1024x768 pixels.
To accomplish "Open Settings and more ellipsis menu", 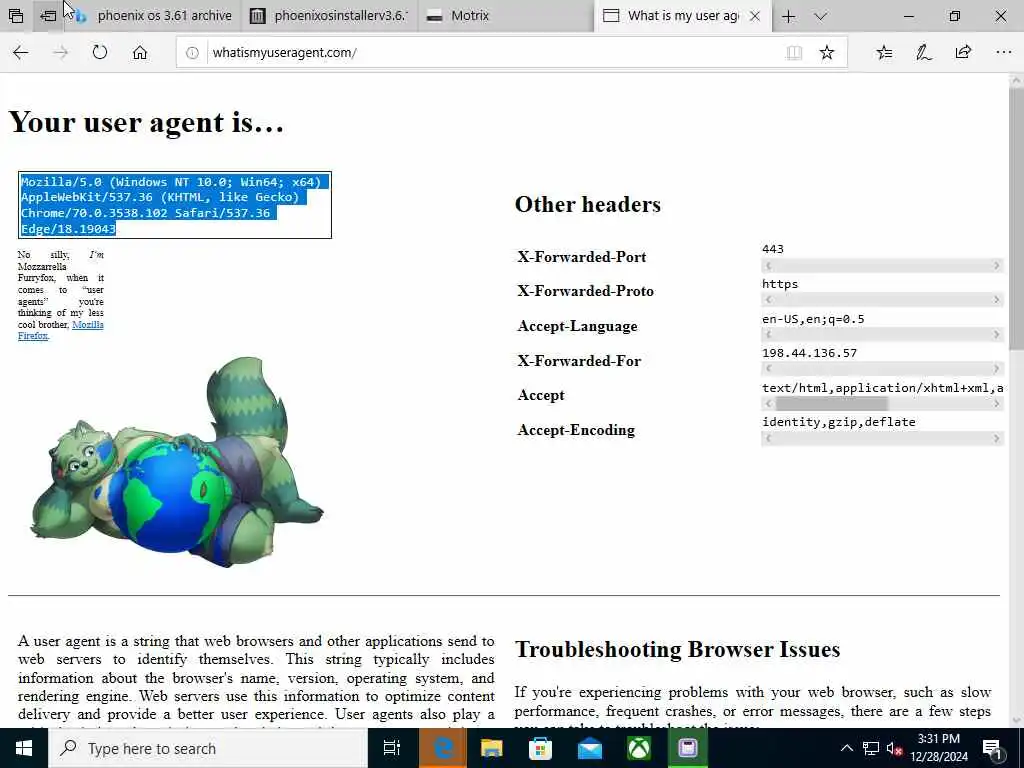I will 1004,52.
